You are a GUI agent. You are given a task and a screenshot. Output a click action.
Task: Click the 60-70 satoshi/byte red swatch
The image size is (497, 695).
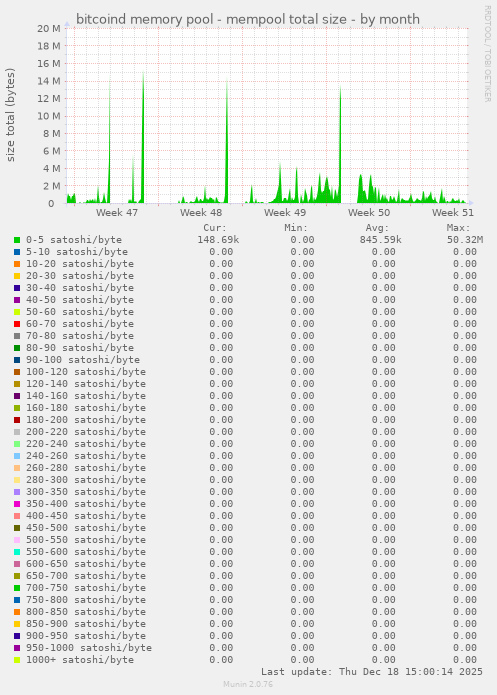pyautogui.click(x=17, y=324)
